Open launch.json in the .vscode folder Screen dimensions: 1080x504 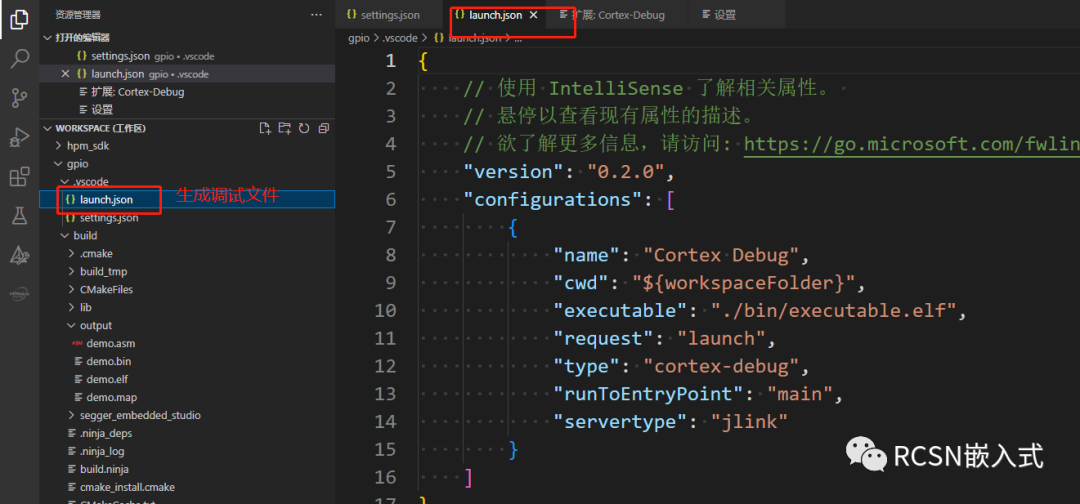point(187,200)
